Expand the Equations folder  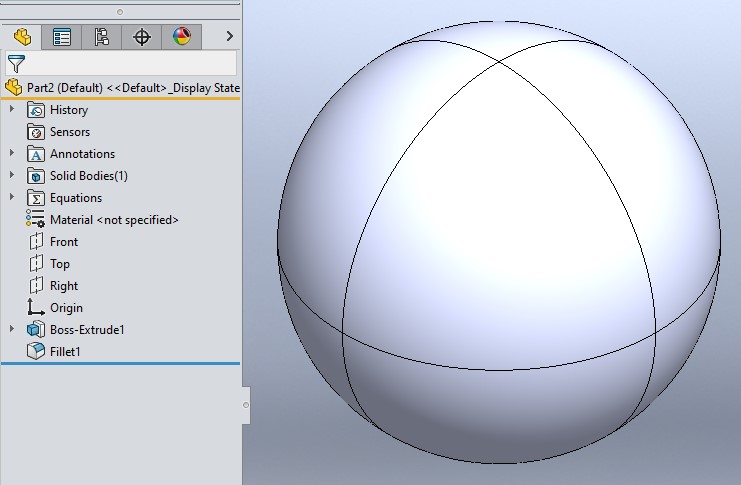pos(12,197)
